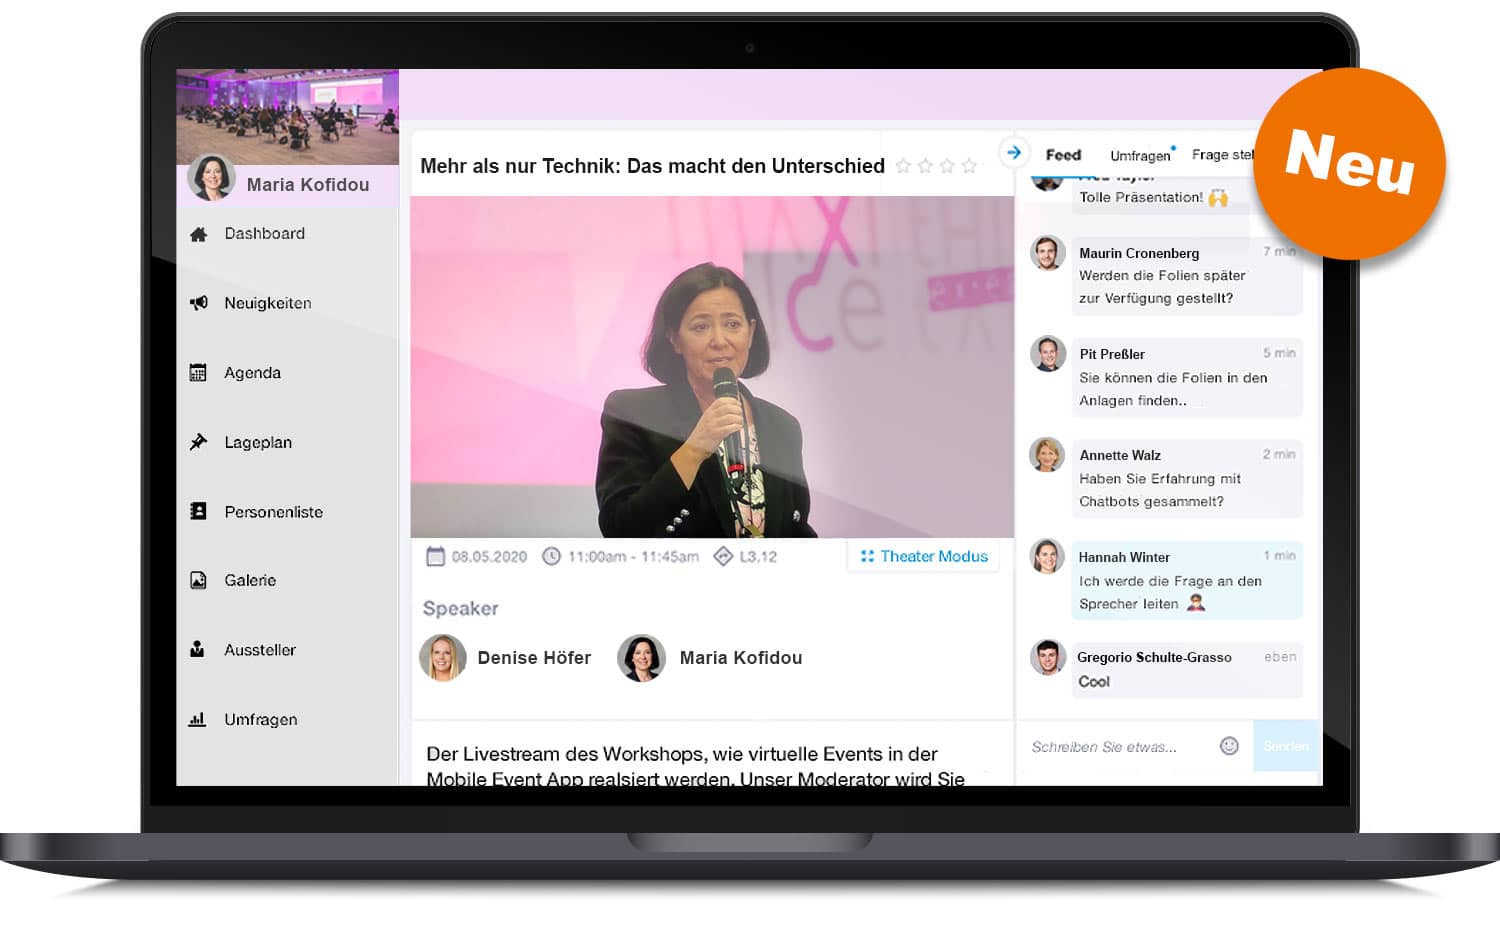Screen dimensions: 1500x926
Task: Click the Aussteller icon in sidebar
Action: pyautogui.click(x=198, y=650)
